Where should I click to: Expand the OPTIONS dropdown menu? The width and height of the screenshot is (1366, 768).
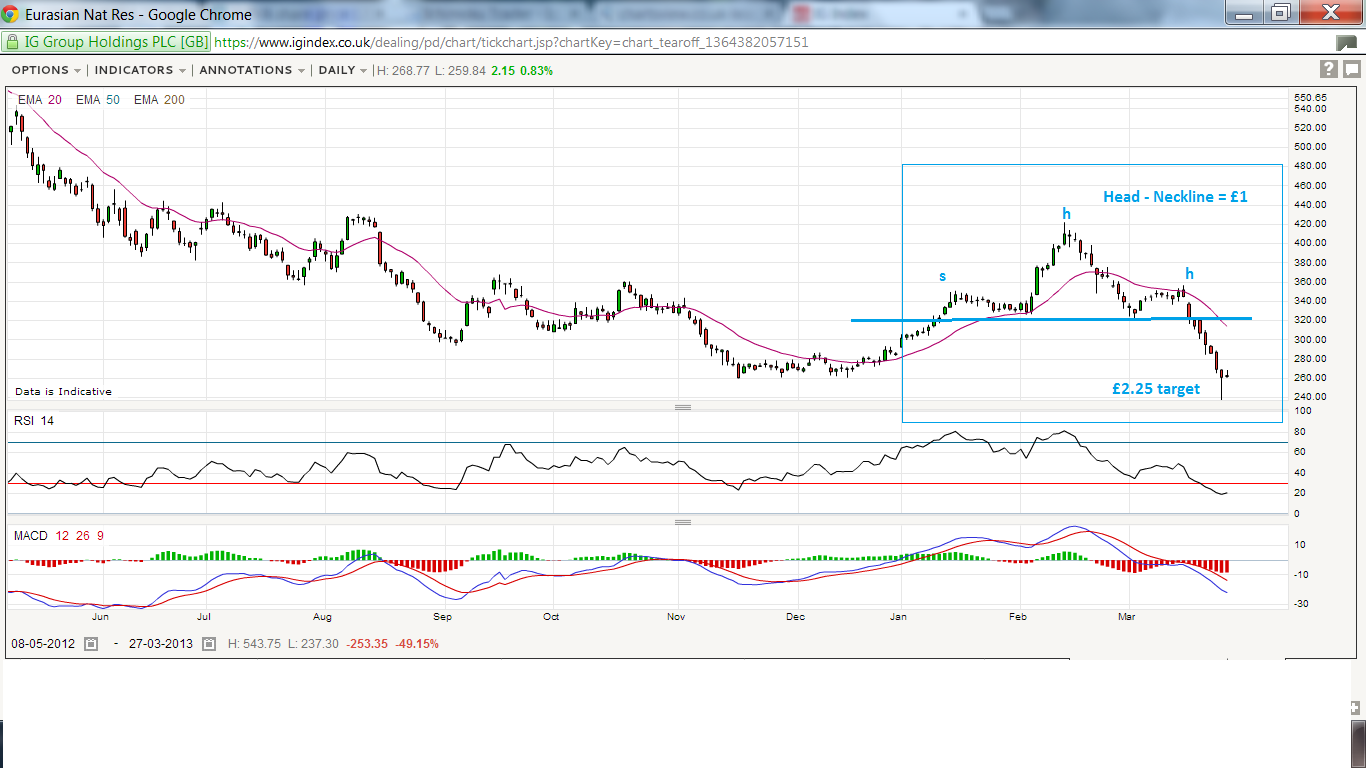click(46, 70)
